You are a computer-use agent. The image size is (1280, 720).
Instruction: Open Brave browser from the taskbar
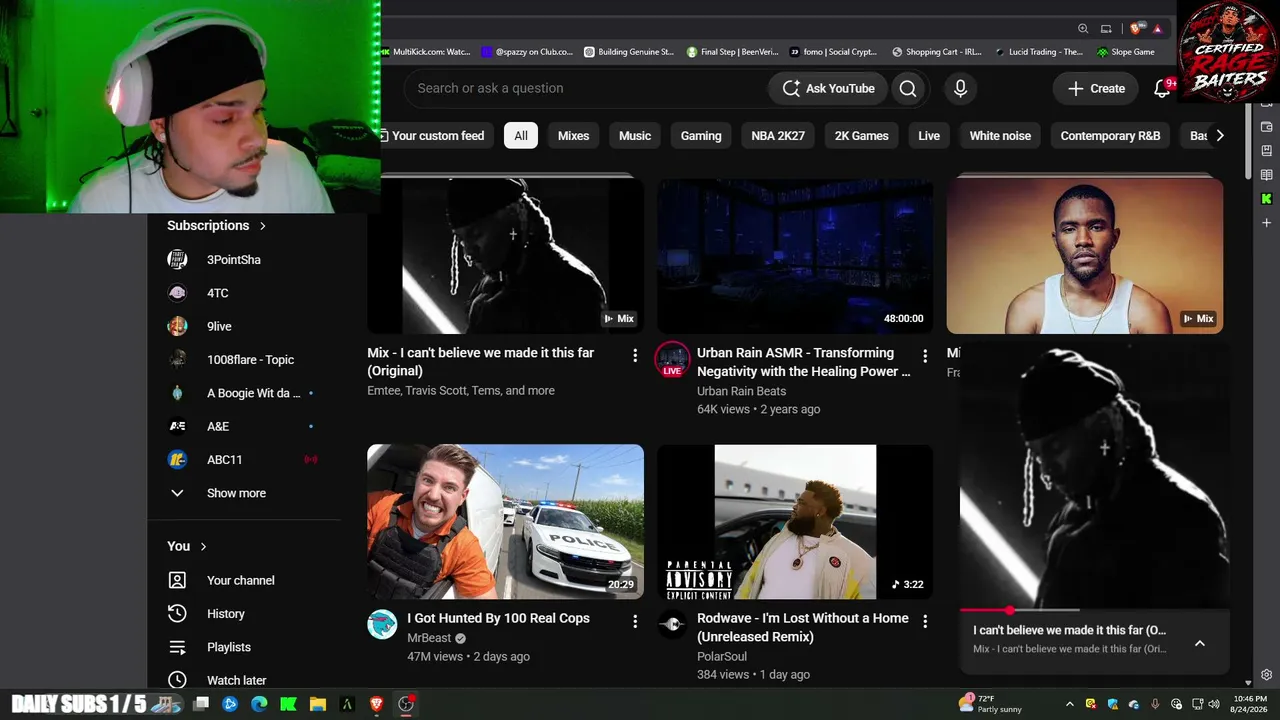point(377,704)
